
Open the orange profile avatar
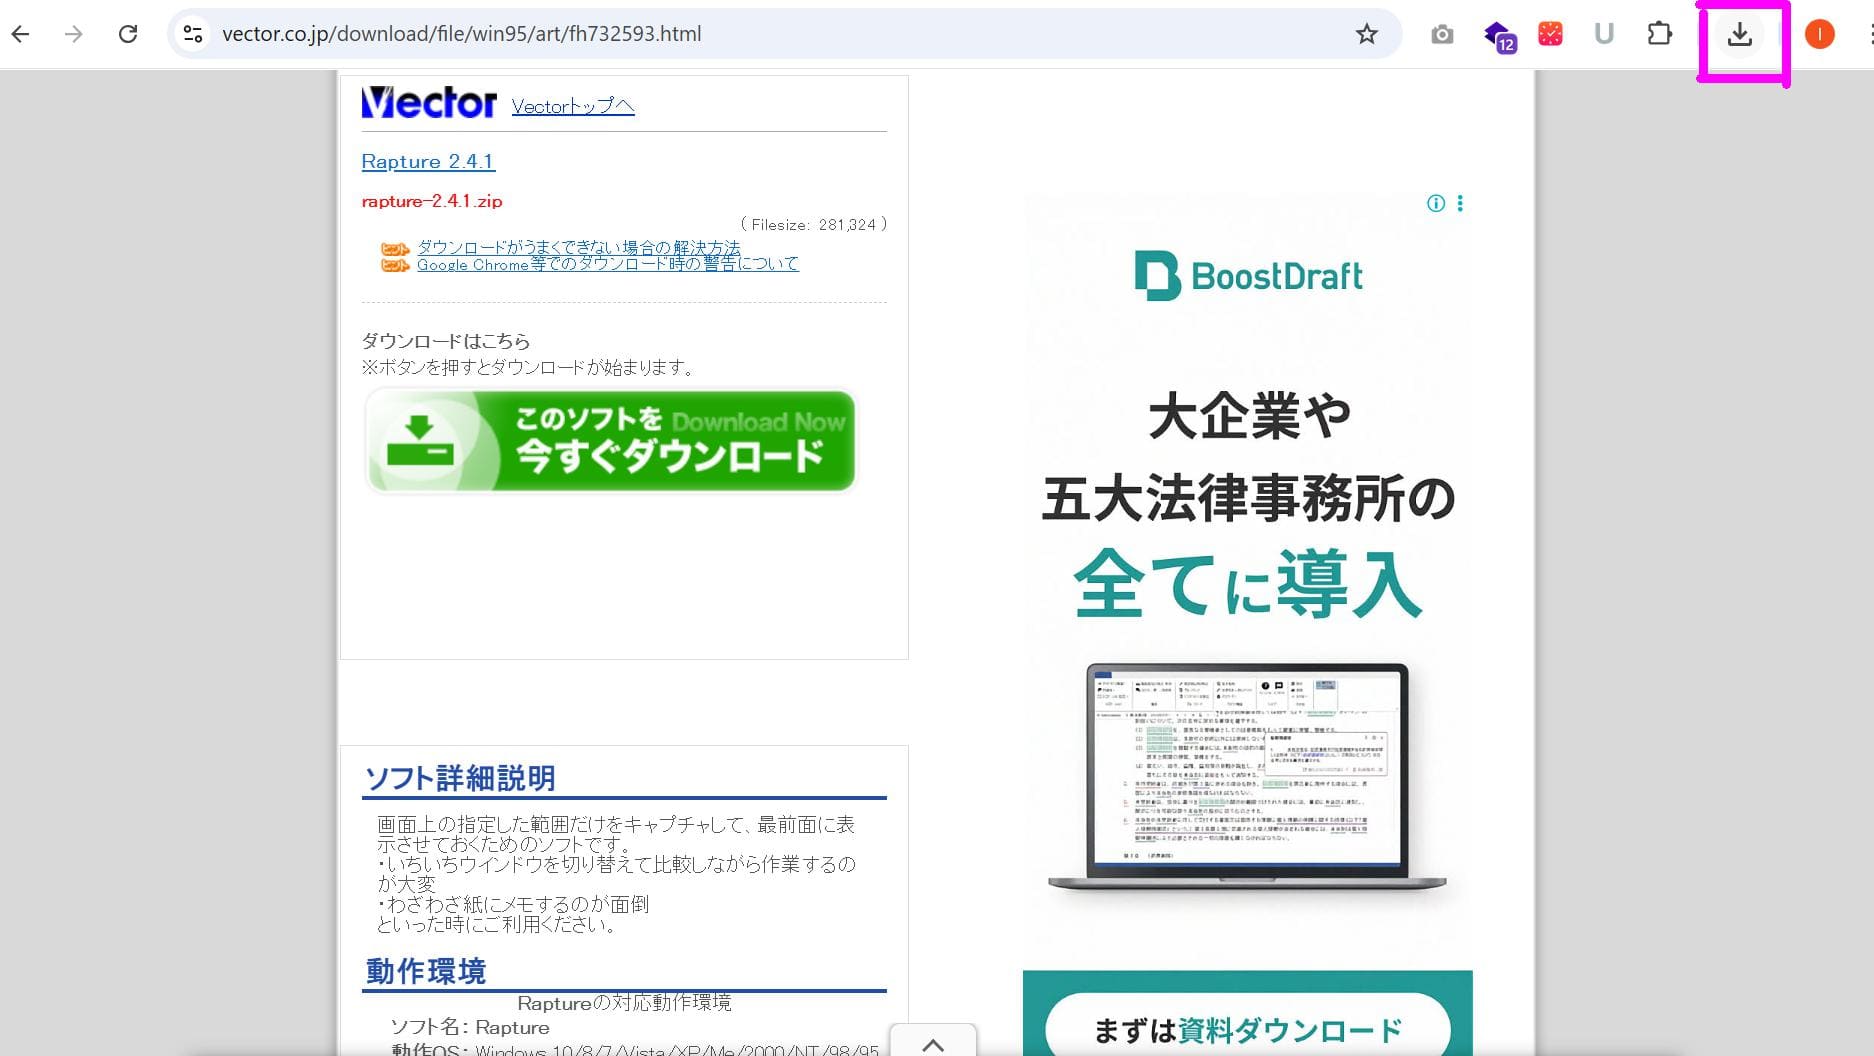[1819, 34]
